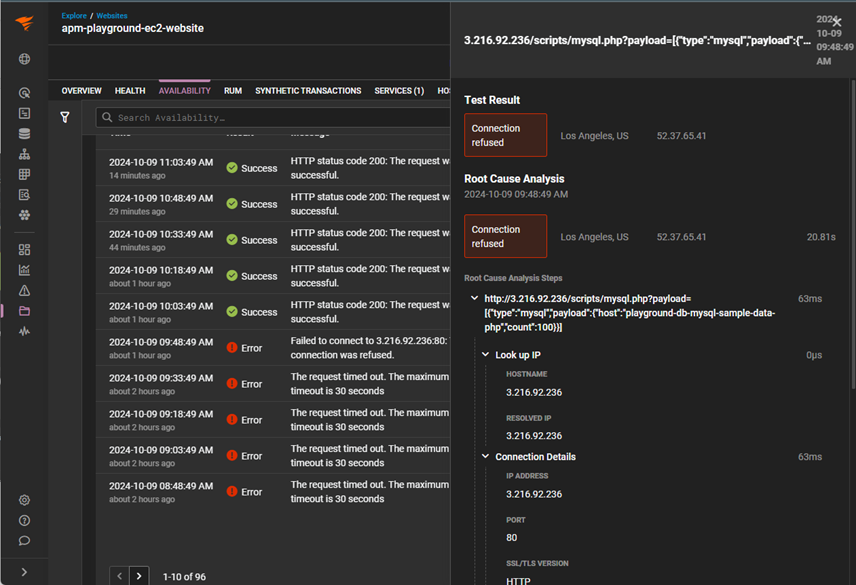Collapse the Connection Details section
This screenshot has height=585, width=856.
pos(486,457)
